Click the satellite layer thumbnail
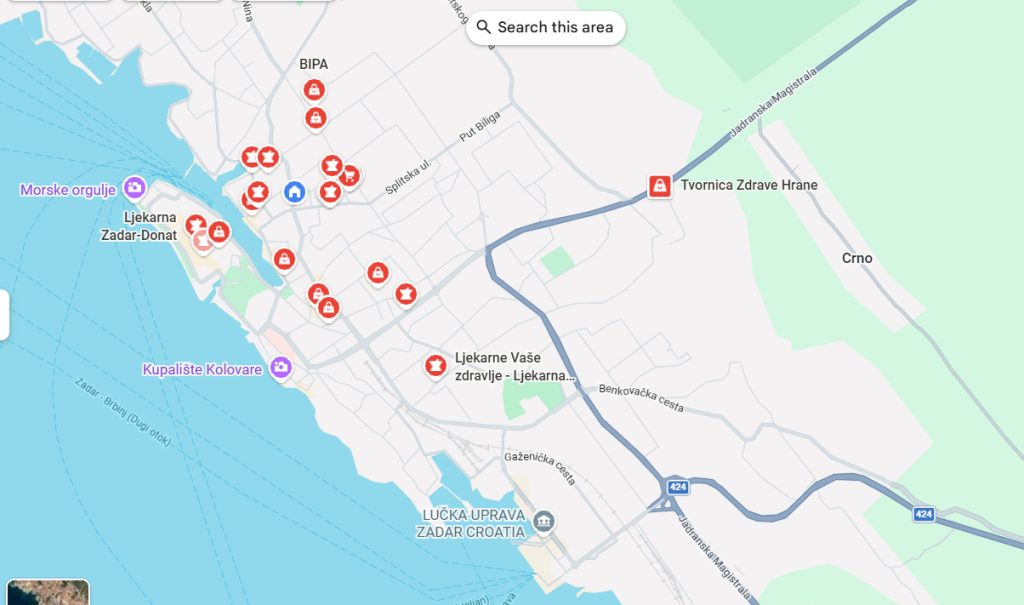The width and height of the screenshot is (1024, 605). [x=48, y=592]
